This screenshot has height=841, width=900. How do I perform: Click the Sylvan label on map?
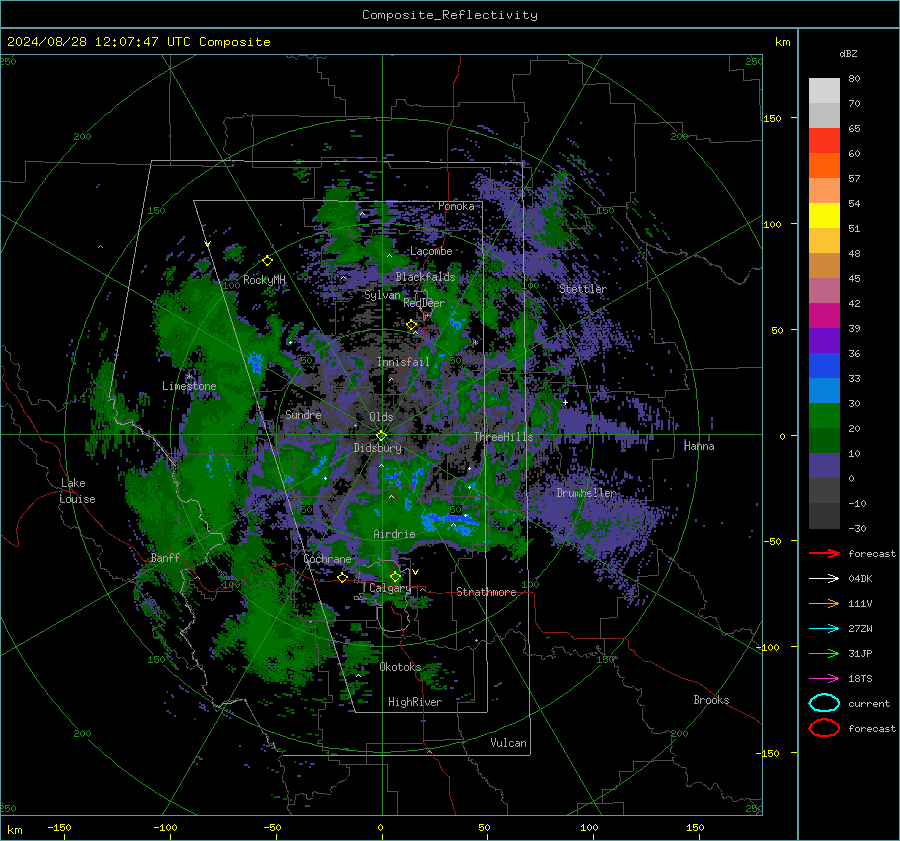[382, 295]
